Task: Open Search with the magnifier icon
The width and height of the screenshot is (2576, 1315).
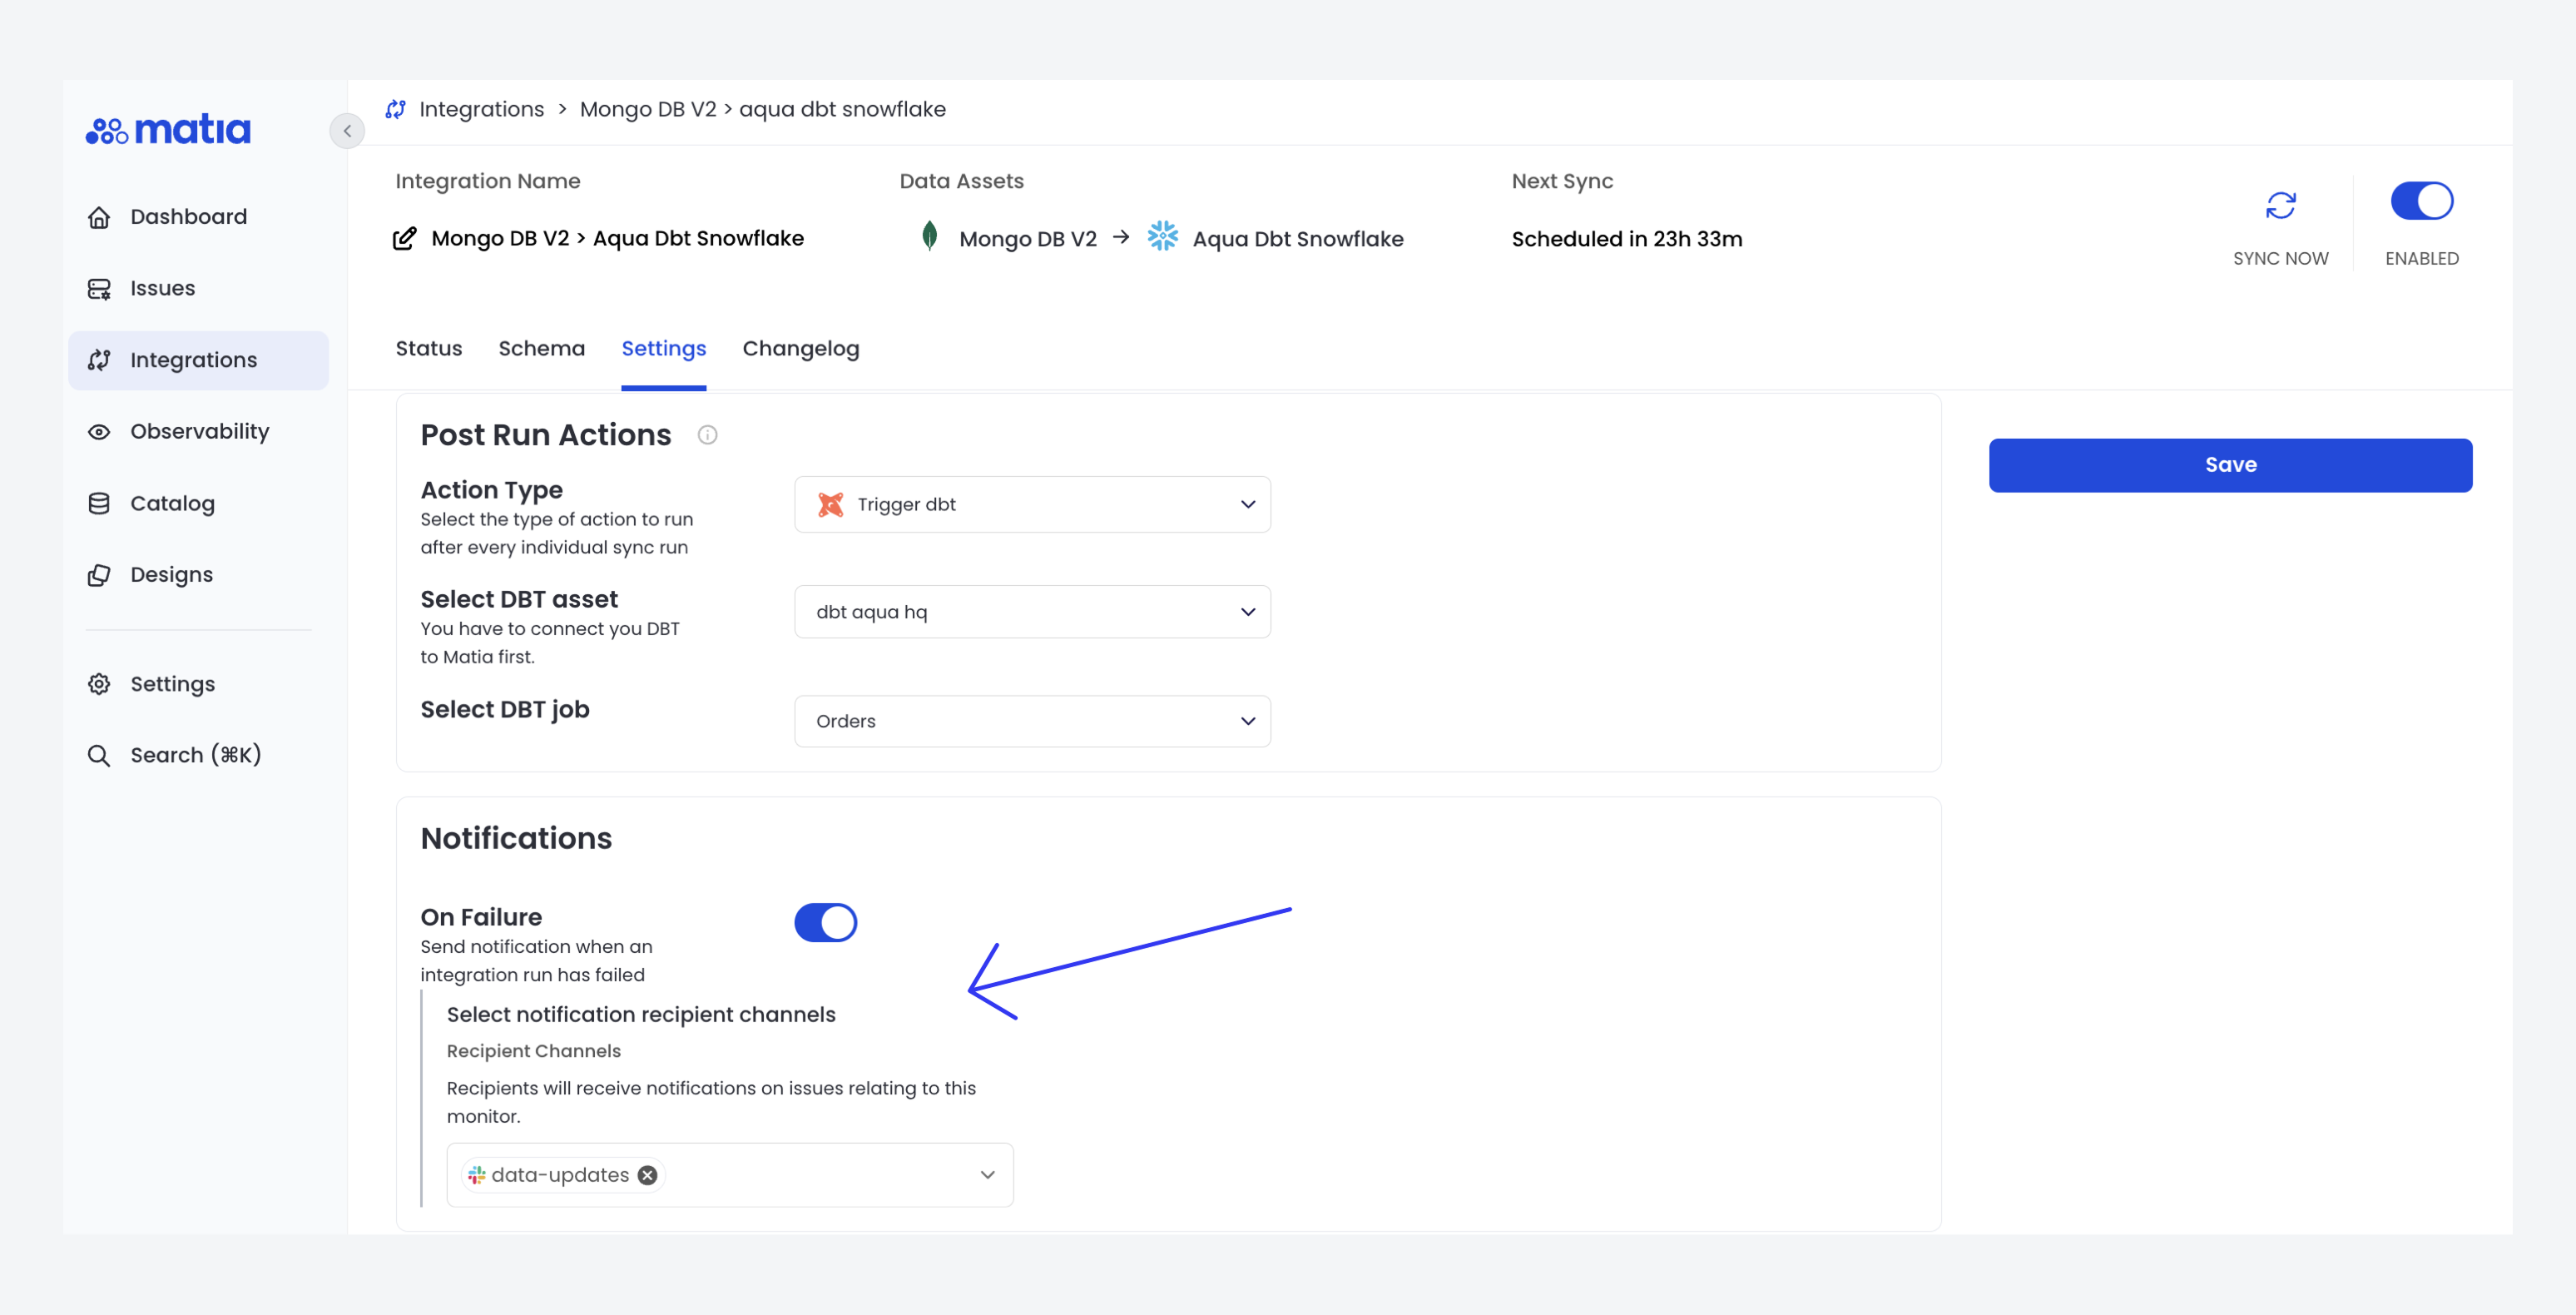Action: click(x=100, y=755)
